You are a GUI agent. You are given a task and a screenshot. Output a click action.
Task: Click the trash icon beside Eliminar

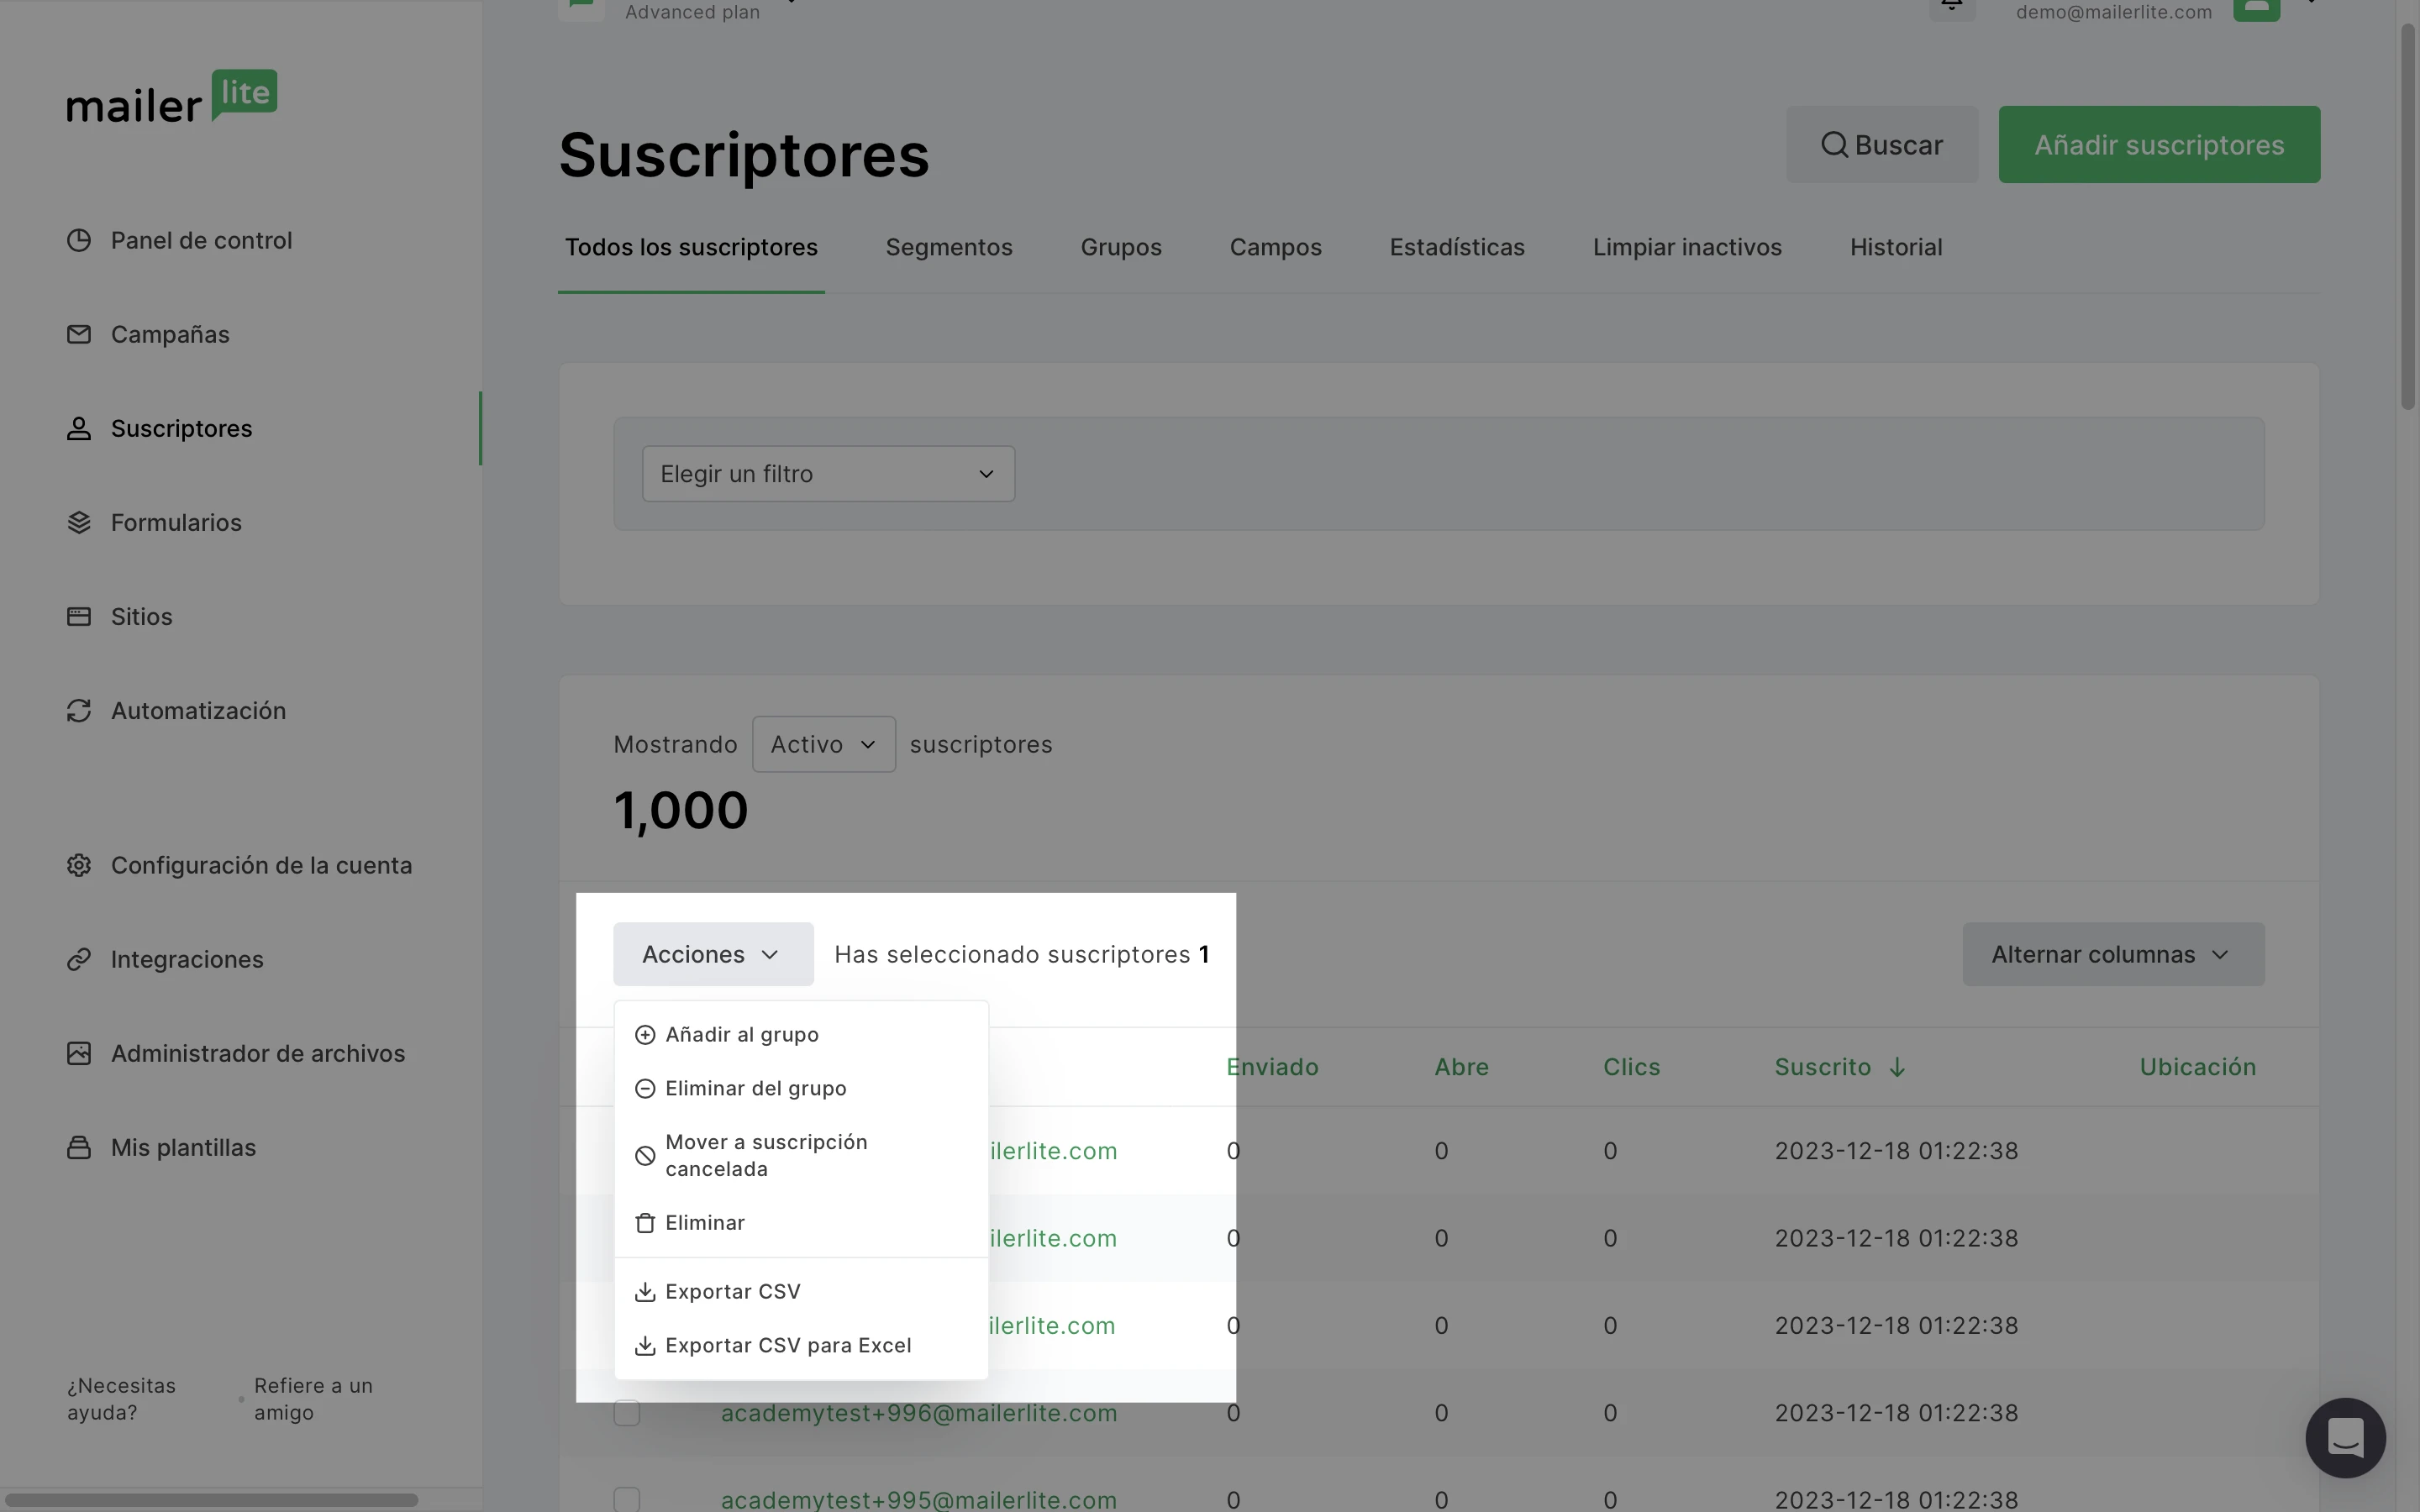(645, 1223)
